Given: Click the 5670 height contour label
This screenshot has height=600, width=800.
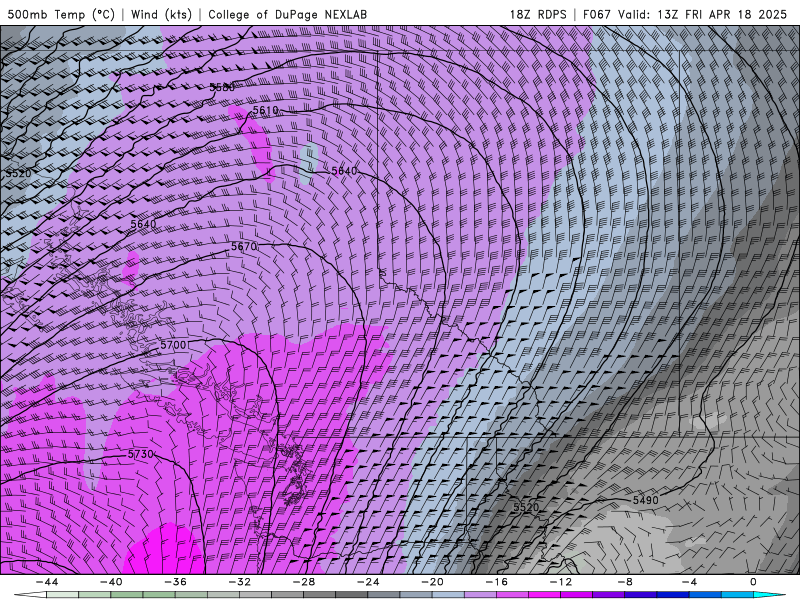Looking at the screenshot, I should [244, 246].
